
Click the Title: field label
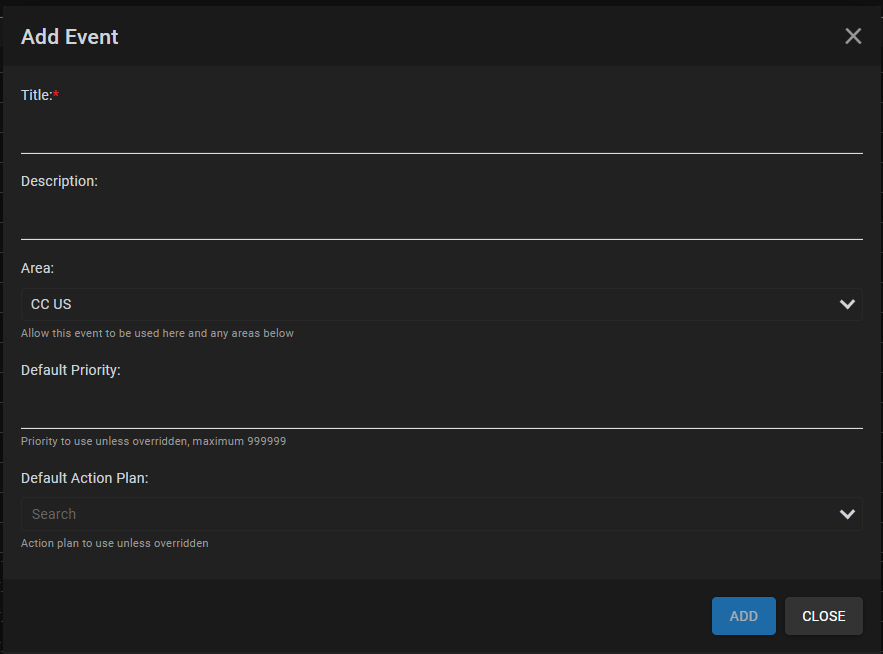coord(37,95)
